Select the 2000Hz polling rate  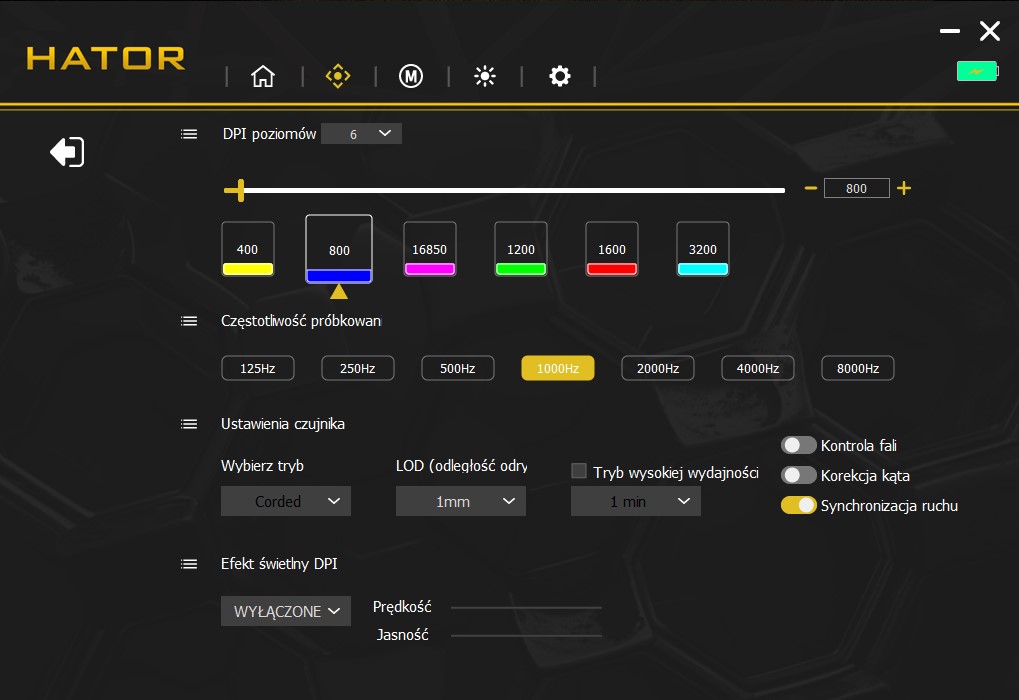(657, 368)
